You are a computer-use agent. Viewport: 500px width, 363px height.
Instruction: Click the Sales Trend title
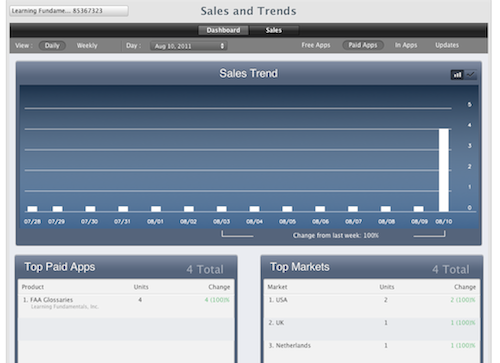(248, 73)
